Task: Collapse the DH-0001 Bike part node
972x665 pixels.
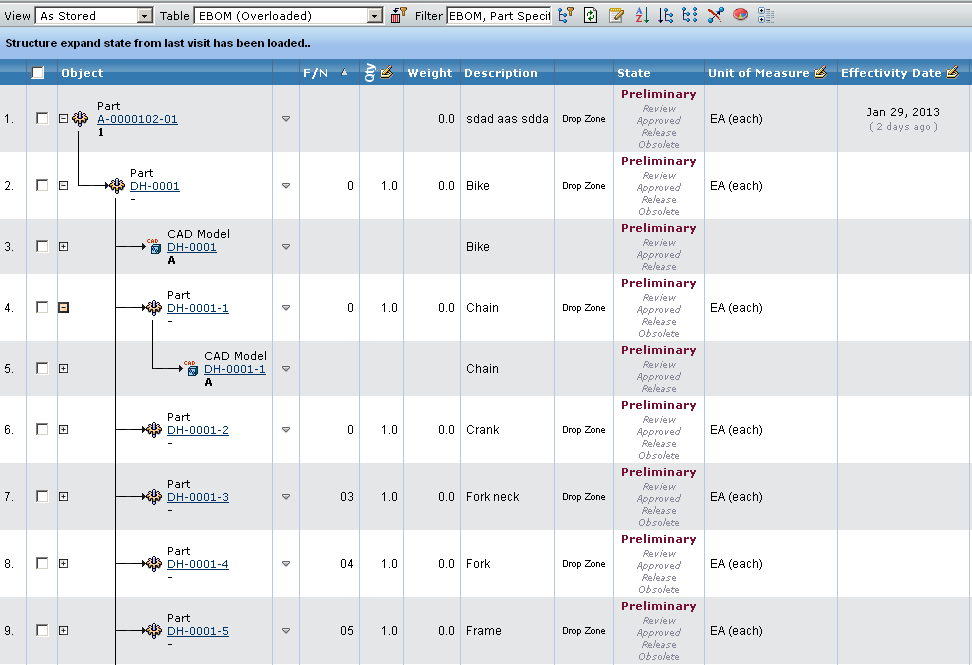Action: pos(64,185)
